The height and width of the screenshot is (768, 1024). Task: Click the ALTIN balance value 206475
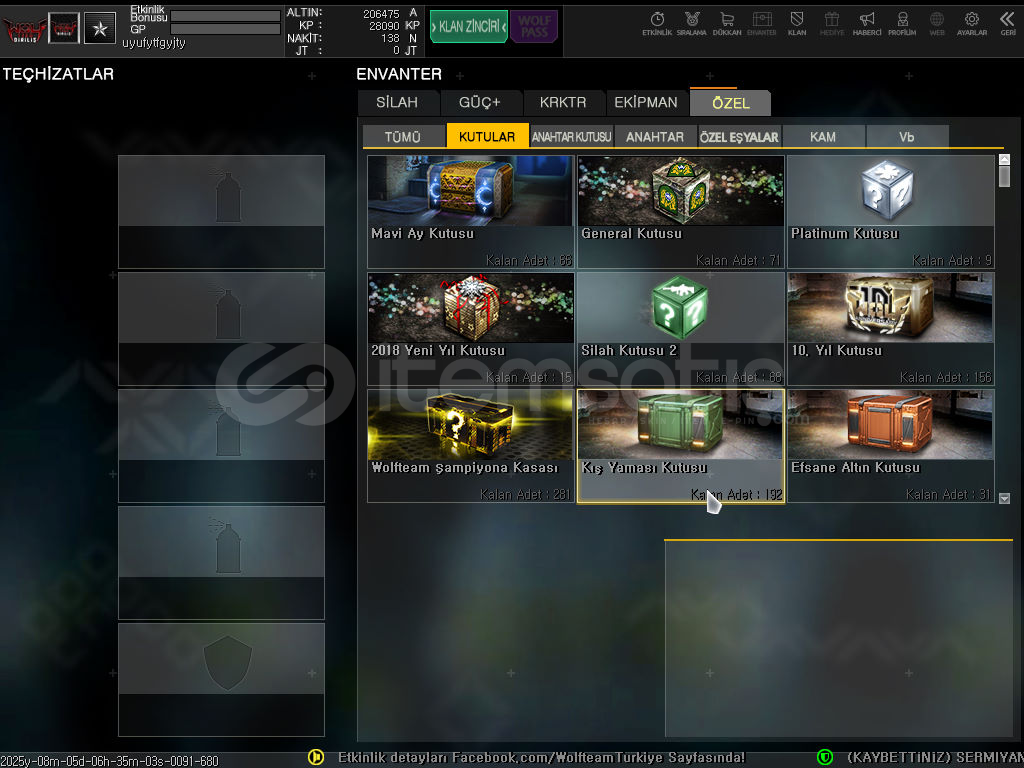click(381, 13)
